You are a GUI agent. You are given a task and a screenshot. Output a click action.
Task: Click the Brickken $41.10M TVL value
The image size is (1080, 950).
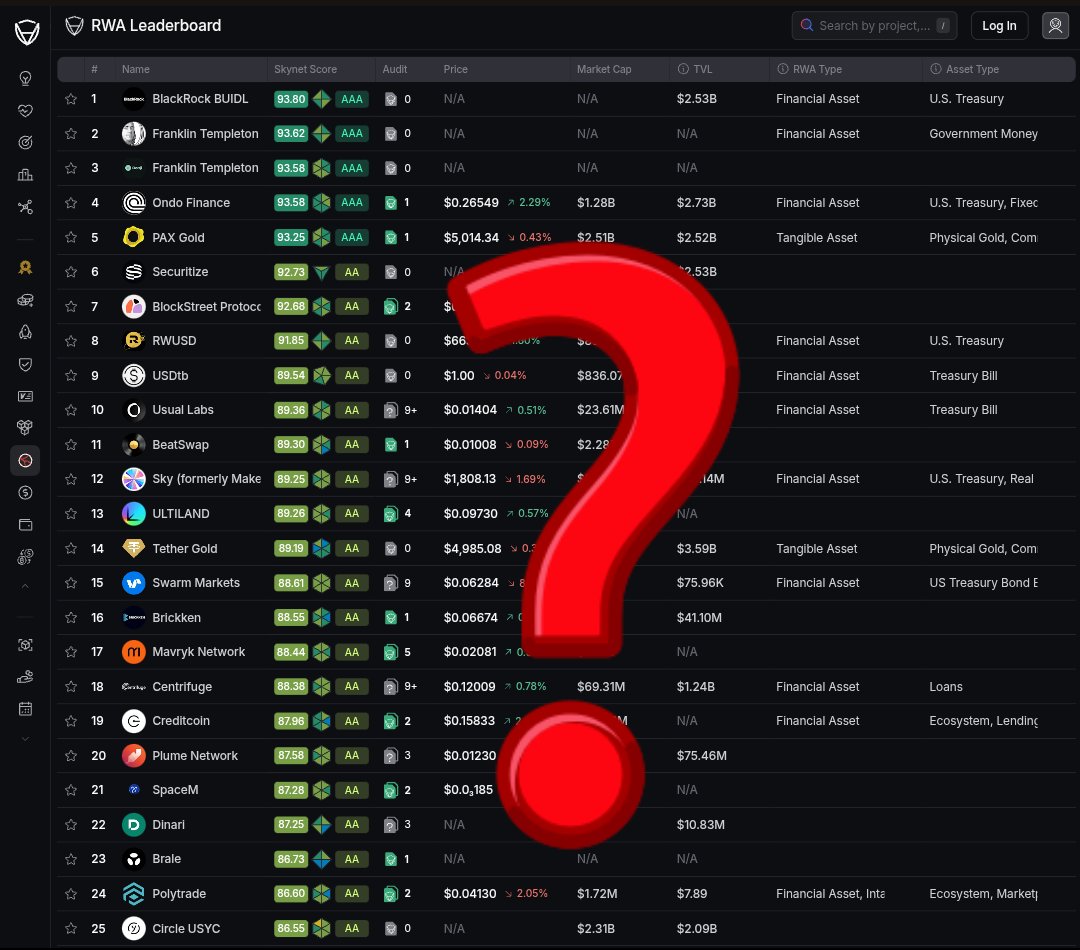click(x=699, y=617)
